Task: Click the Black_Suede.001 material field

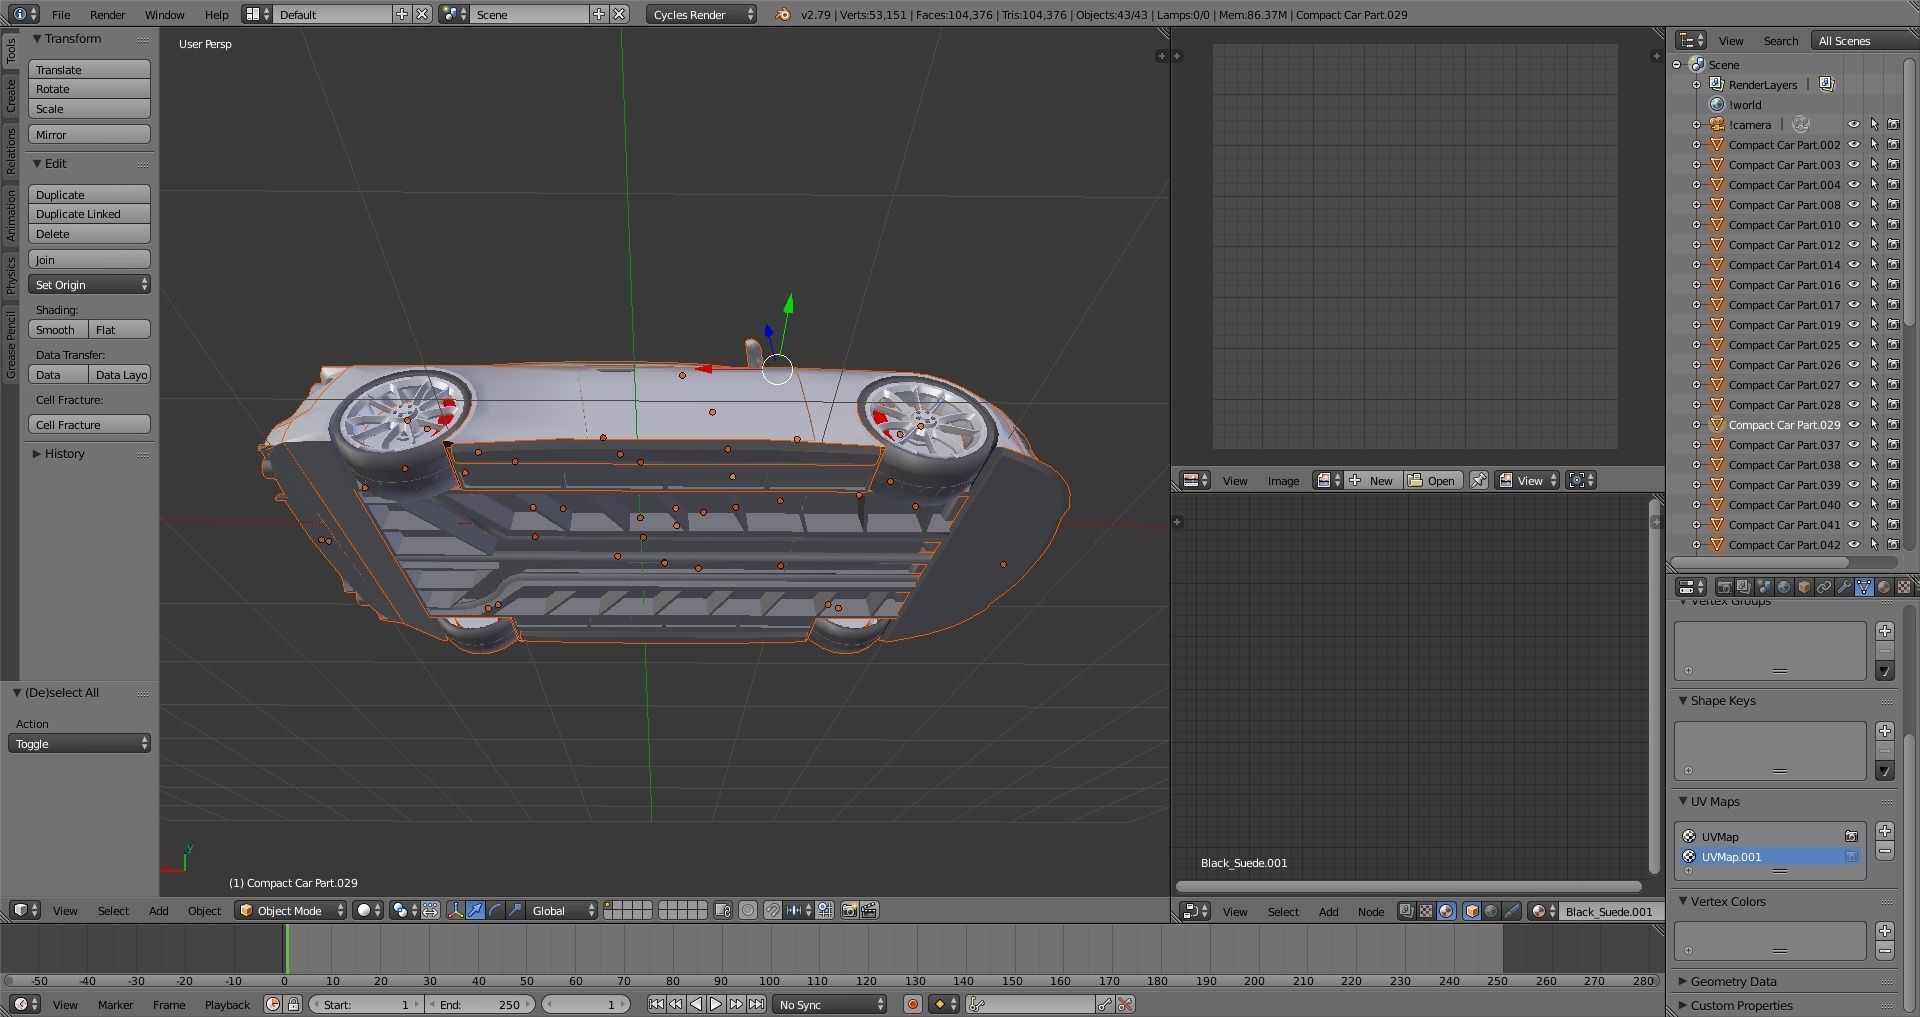Action: click(1610, 911)
